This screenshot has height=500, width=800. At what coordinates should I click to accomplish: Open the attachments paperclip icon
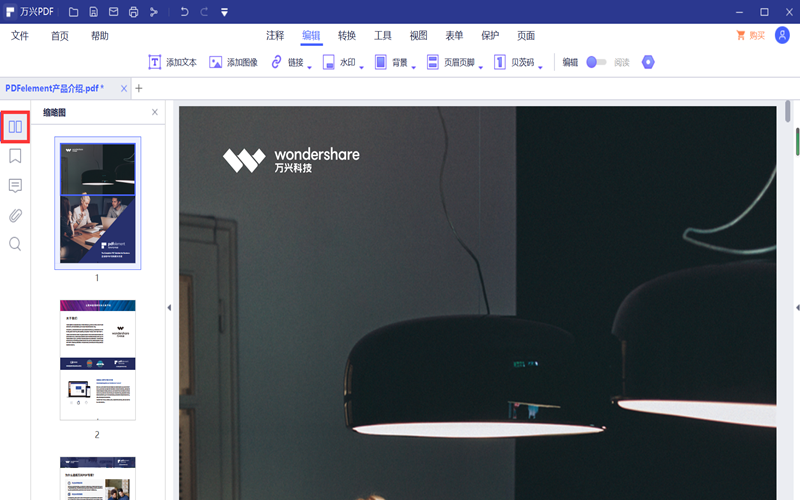tap(15, 215)
